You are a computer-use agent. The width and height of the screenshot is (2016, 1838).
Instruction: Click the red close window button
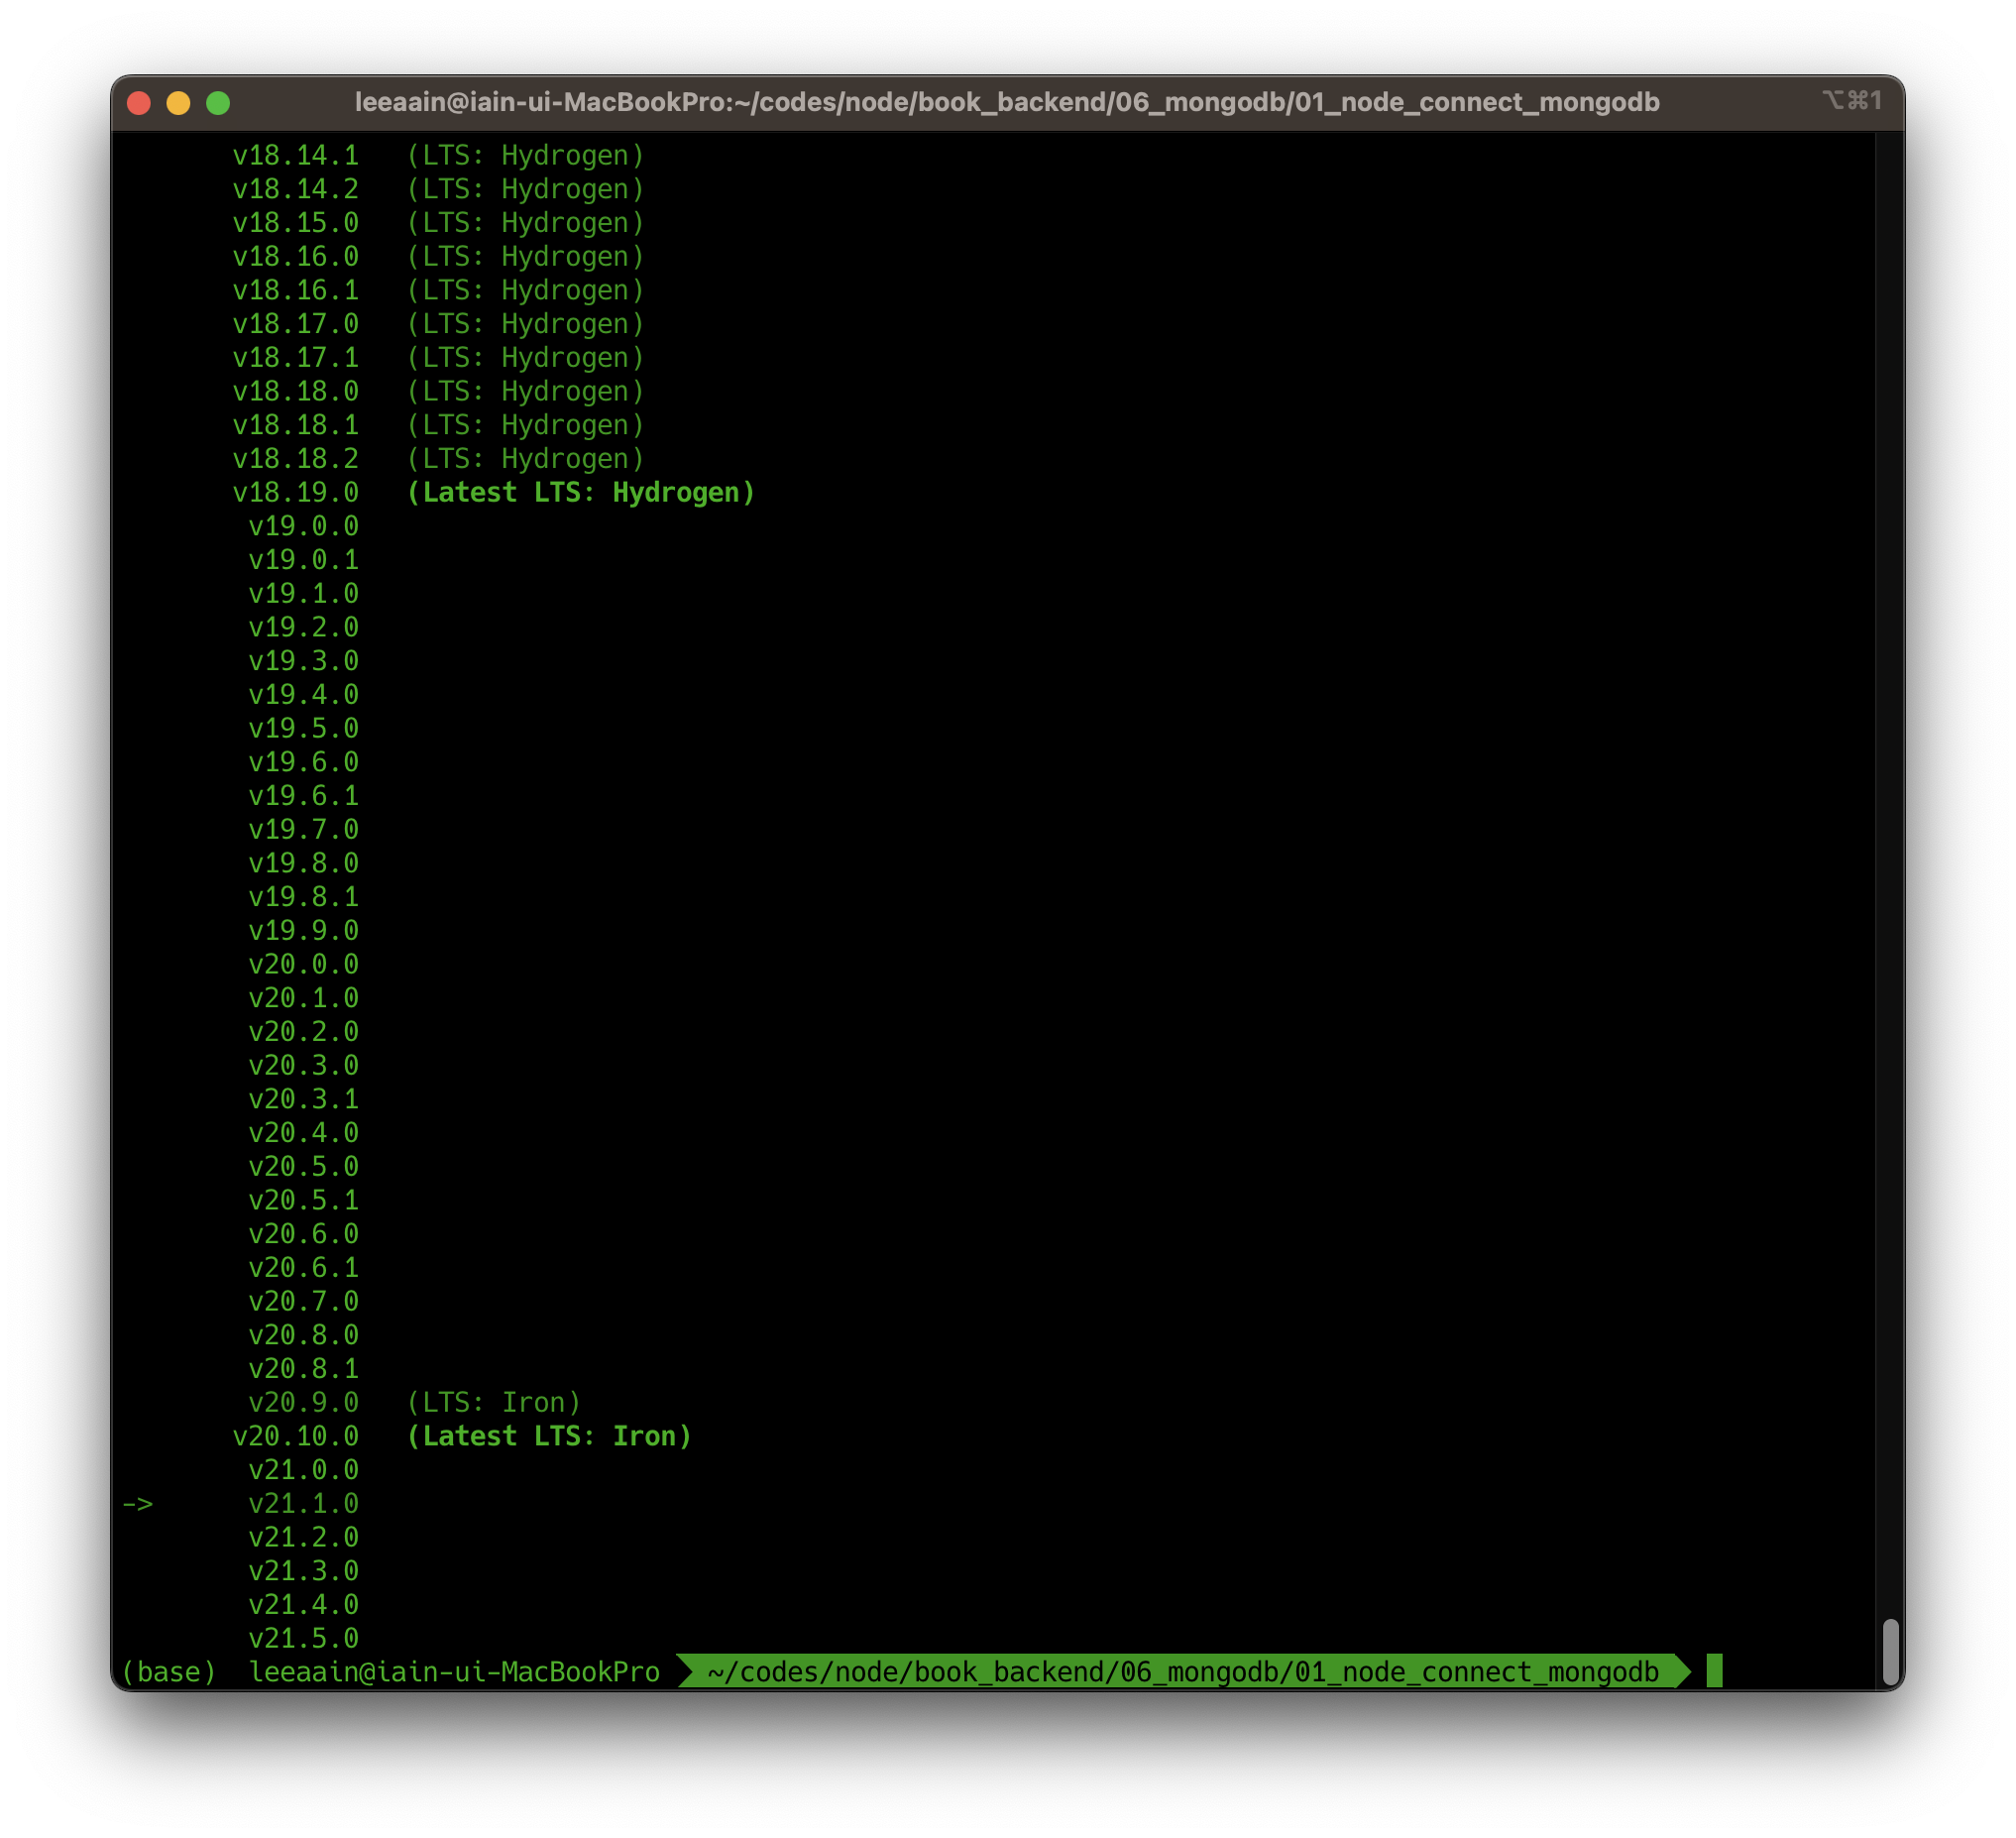coord(139,103)
